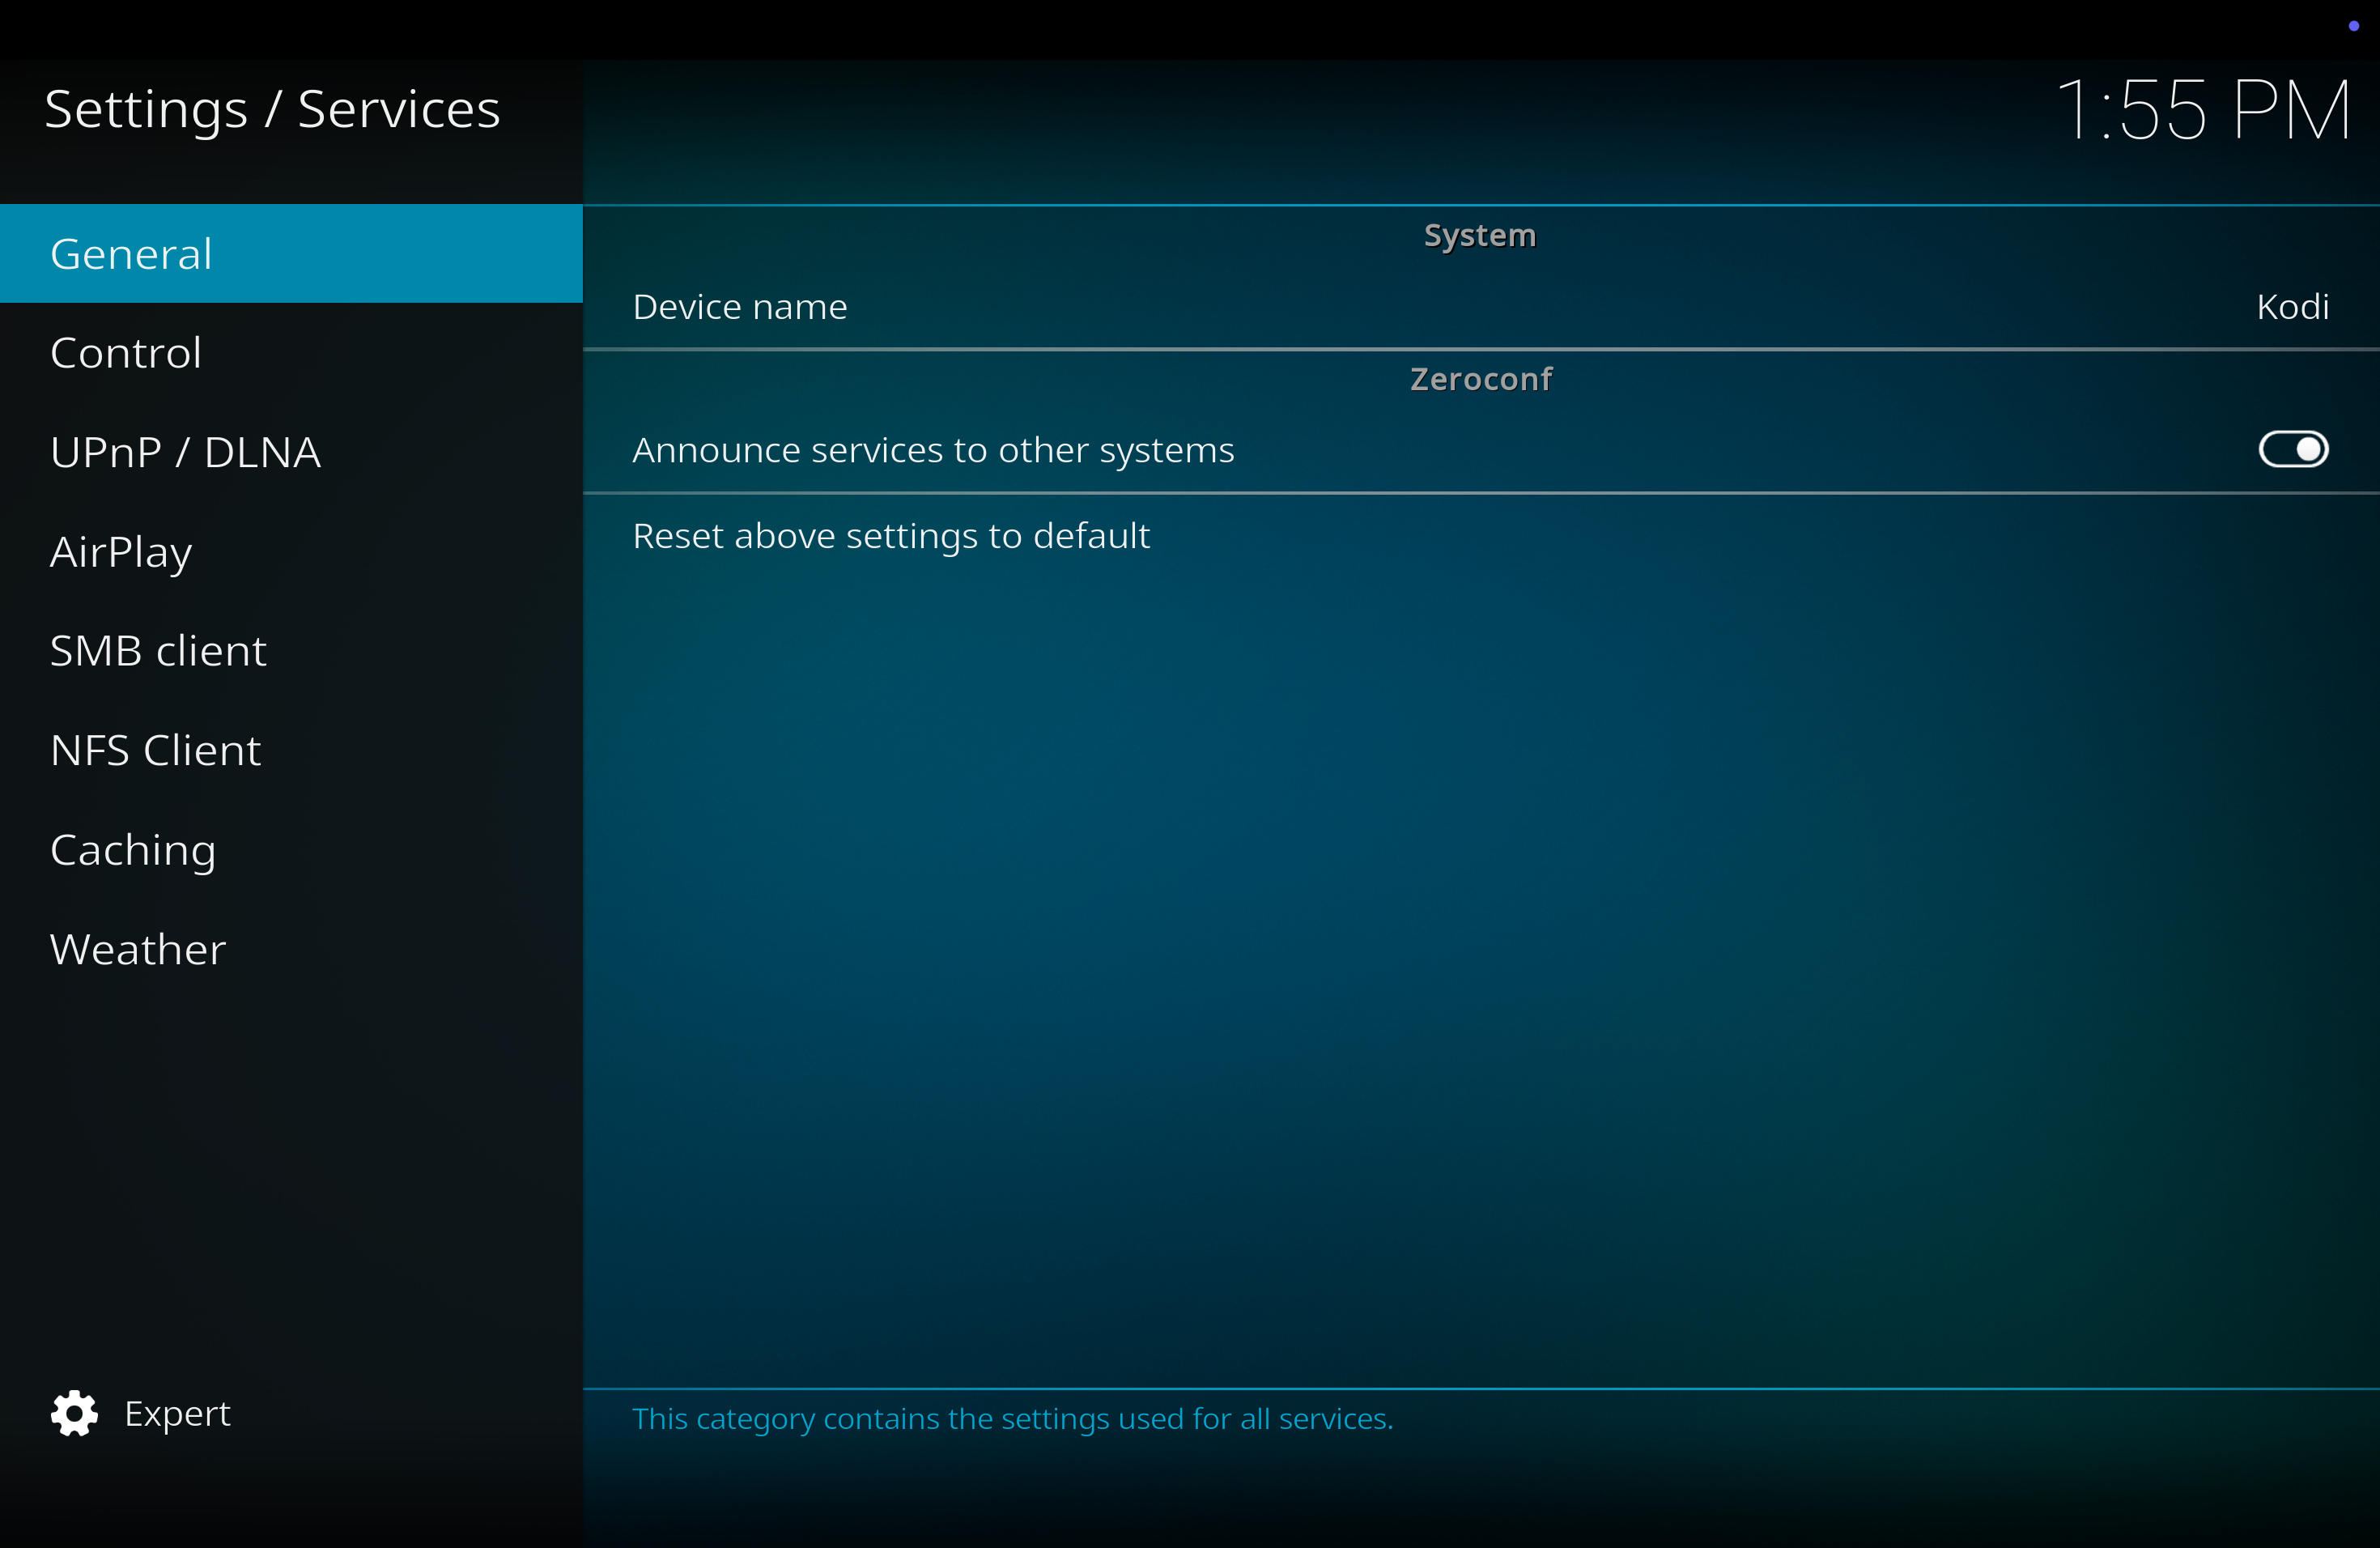Open the Control category
Viewport: 2380px width, 1548px height.
291,353
